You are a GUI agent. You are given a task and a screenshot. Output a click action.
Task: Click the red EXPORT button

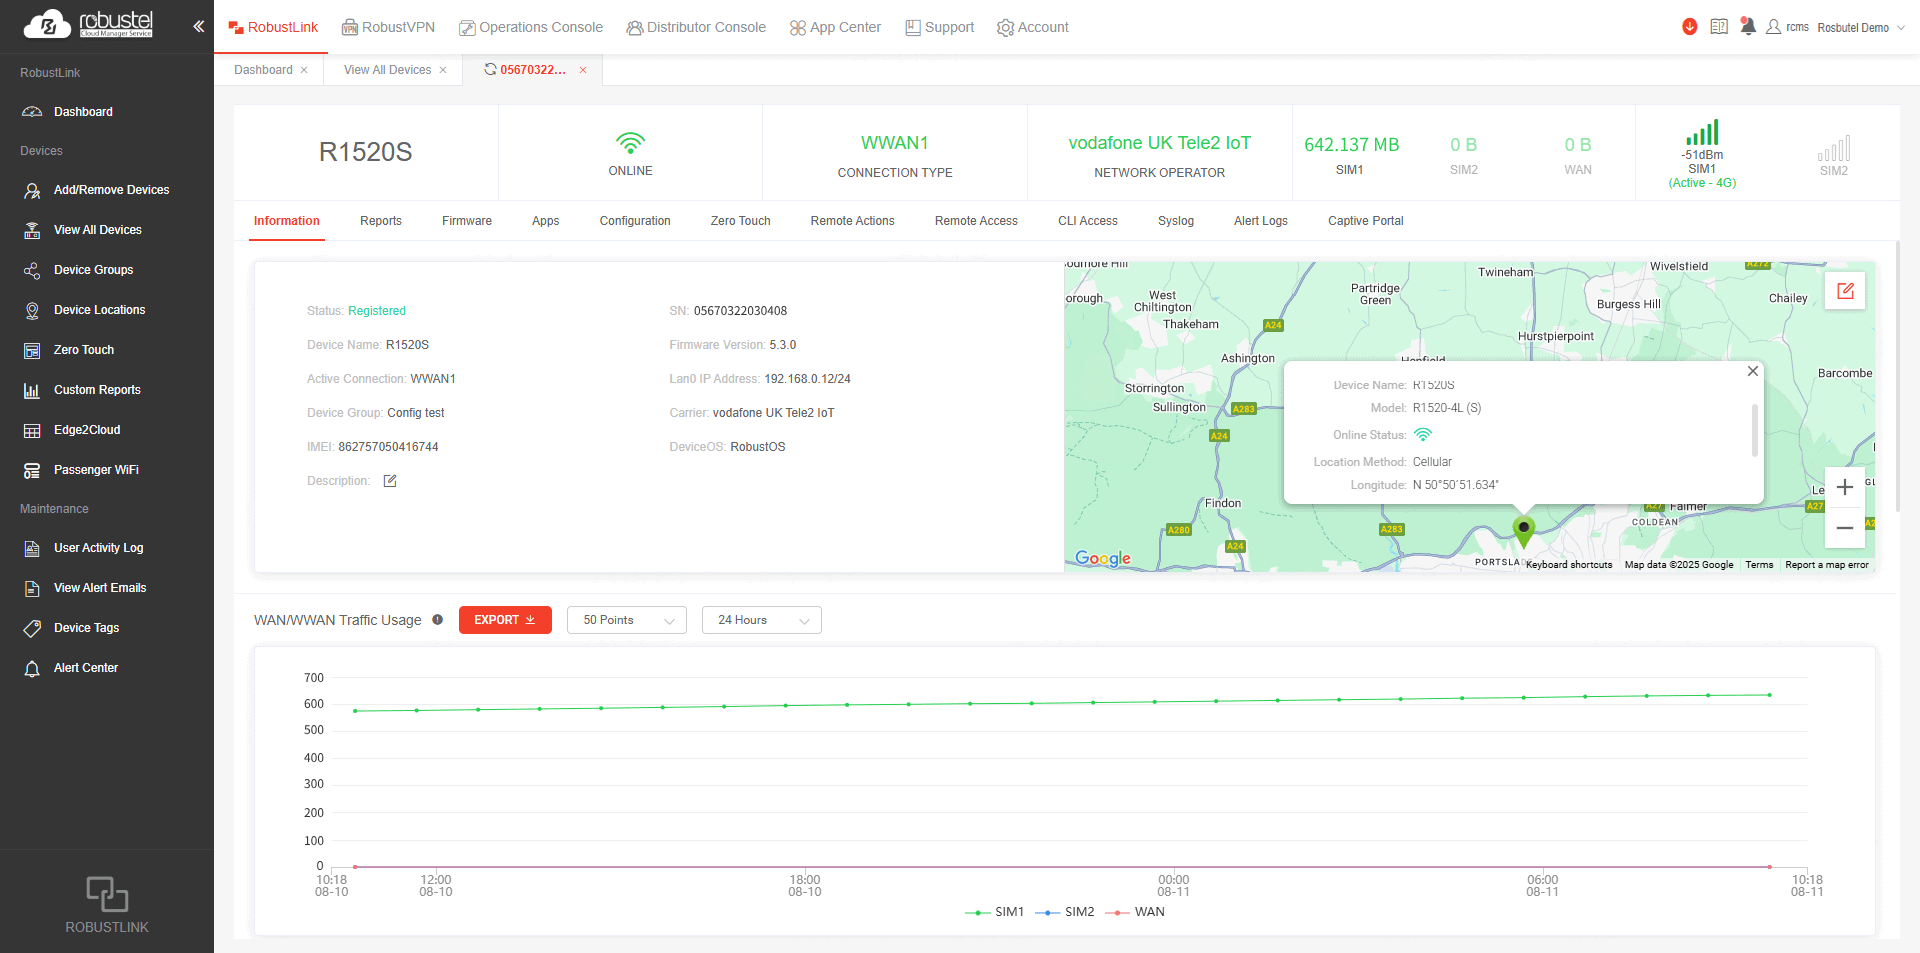point(505,620)
